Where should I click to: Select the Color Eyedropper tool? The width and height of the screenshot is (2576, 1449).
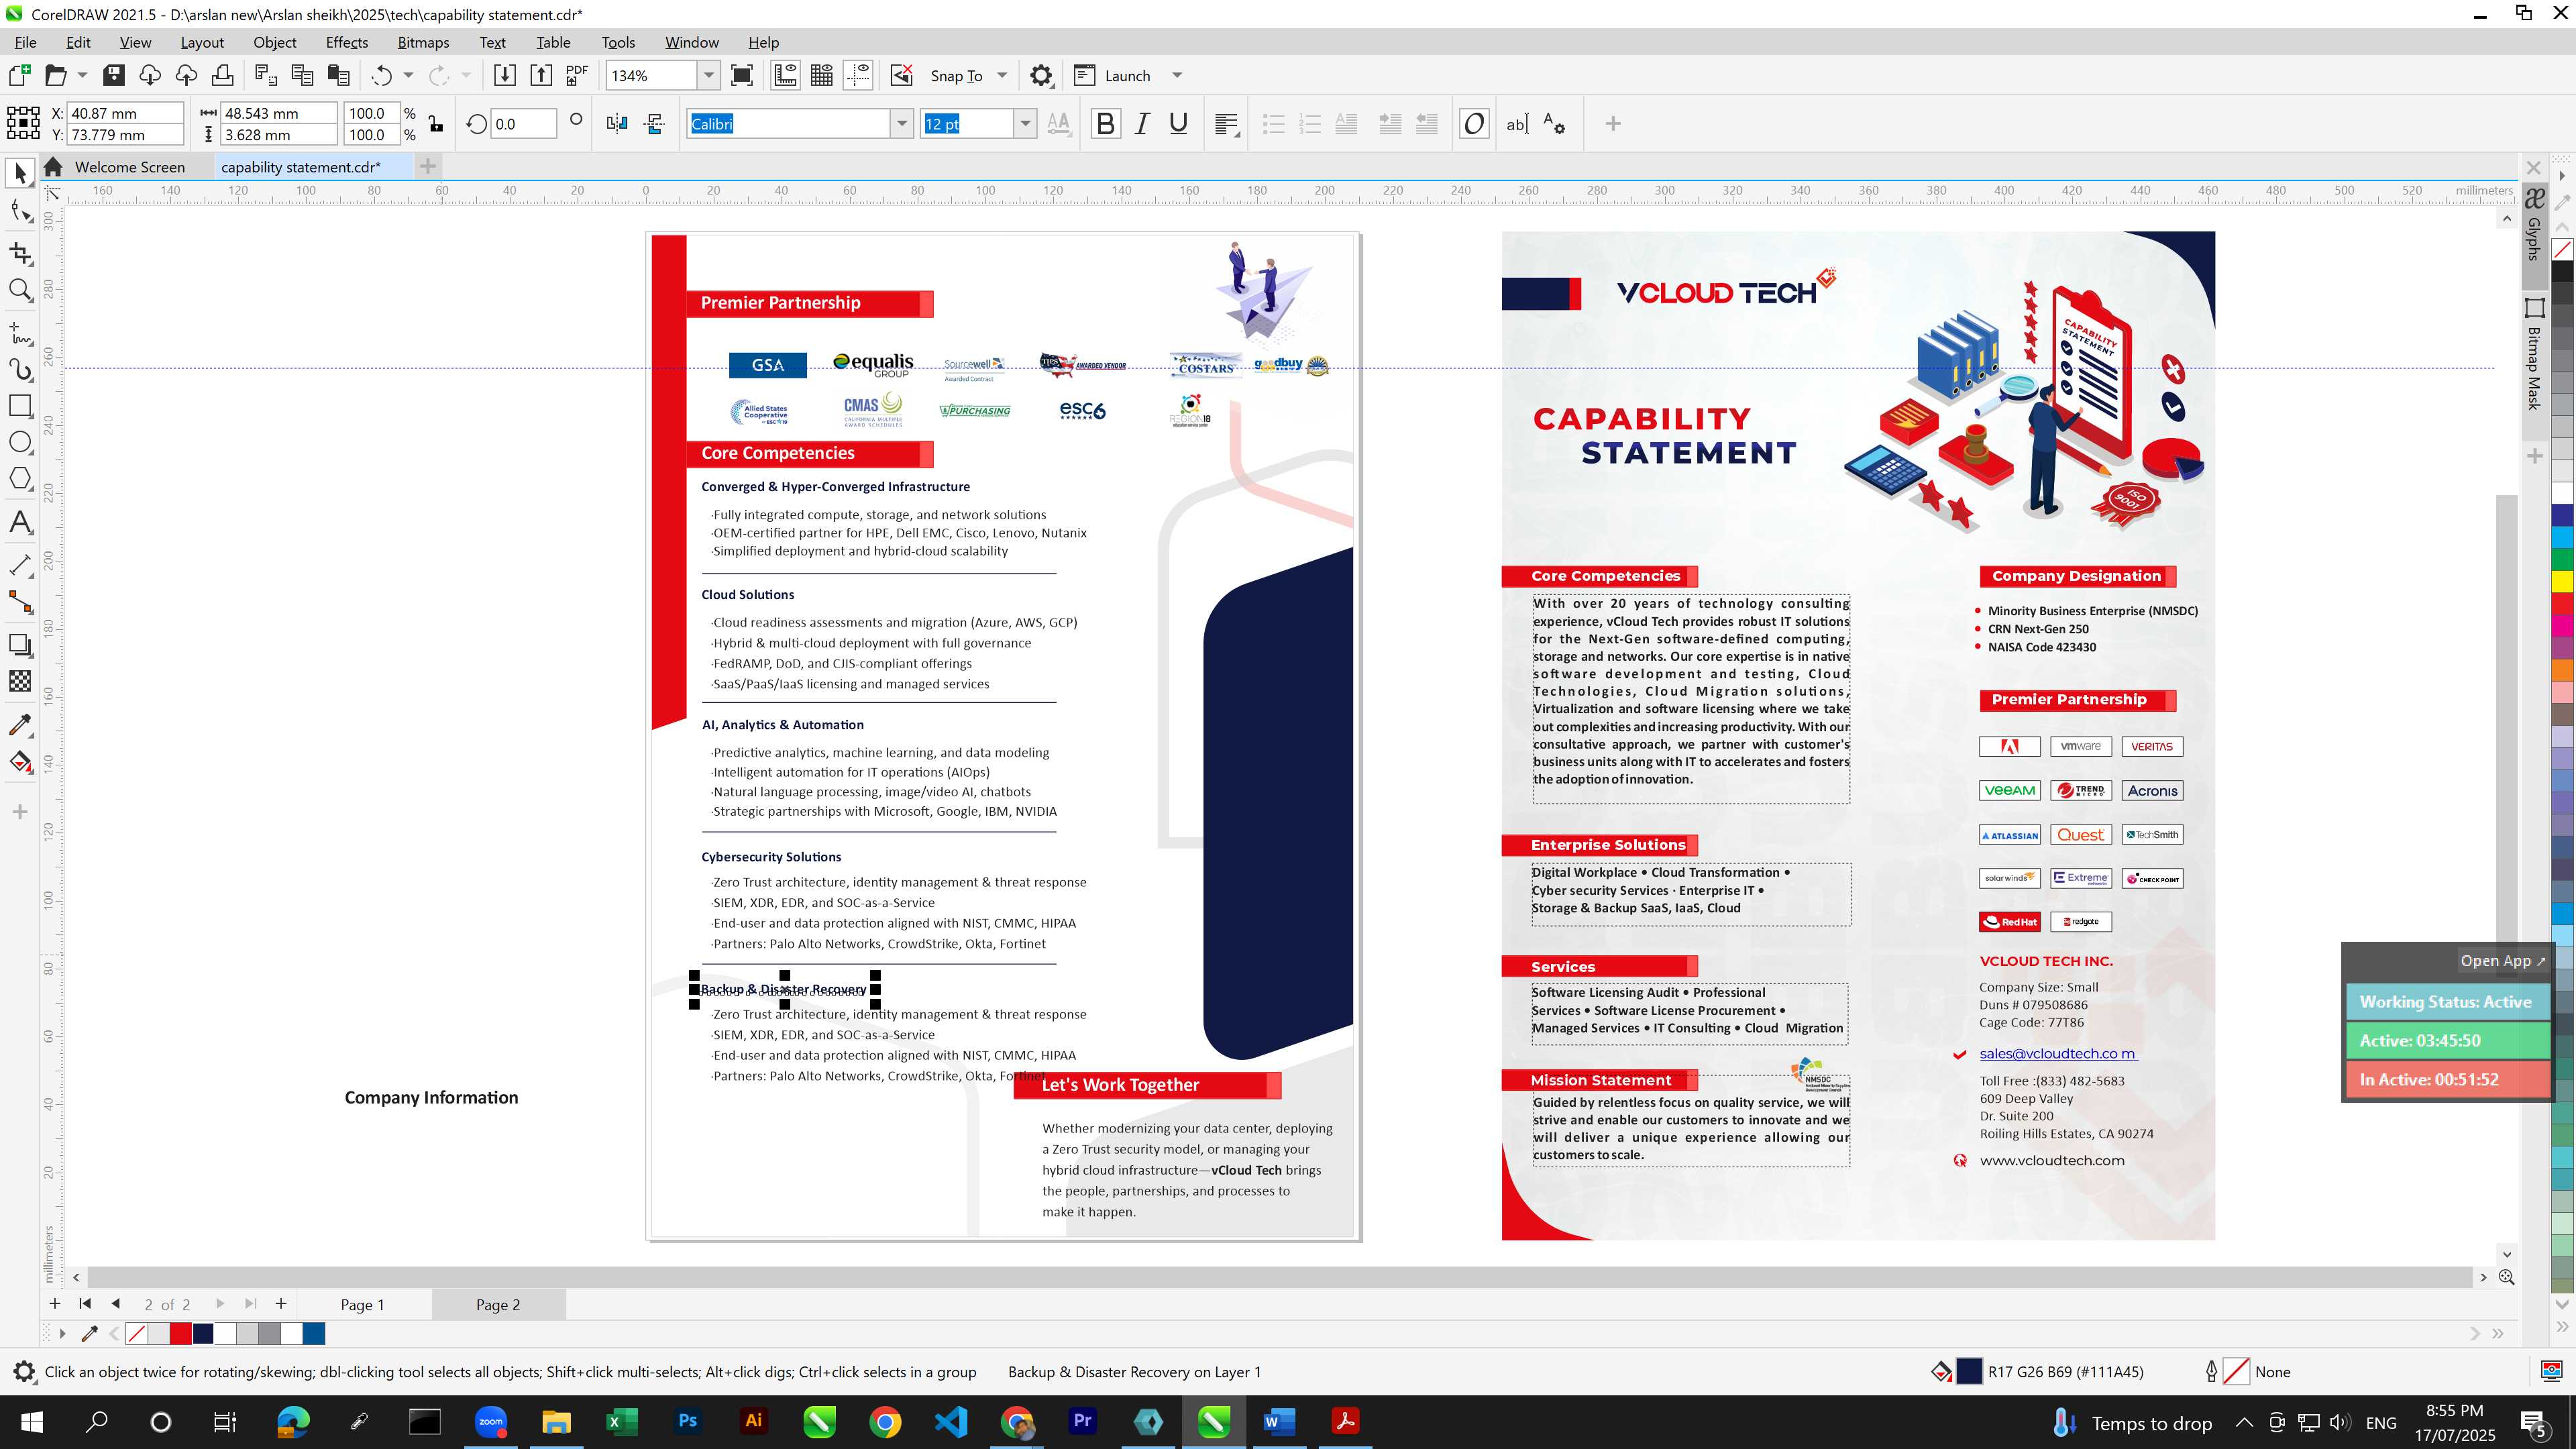pos(20,724)
